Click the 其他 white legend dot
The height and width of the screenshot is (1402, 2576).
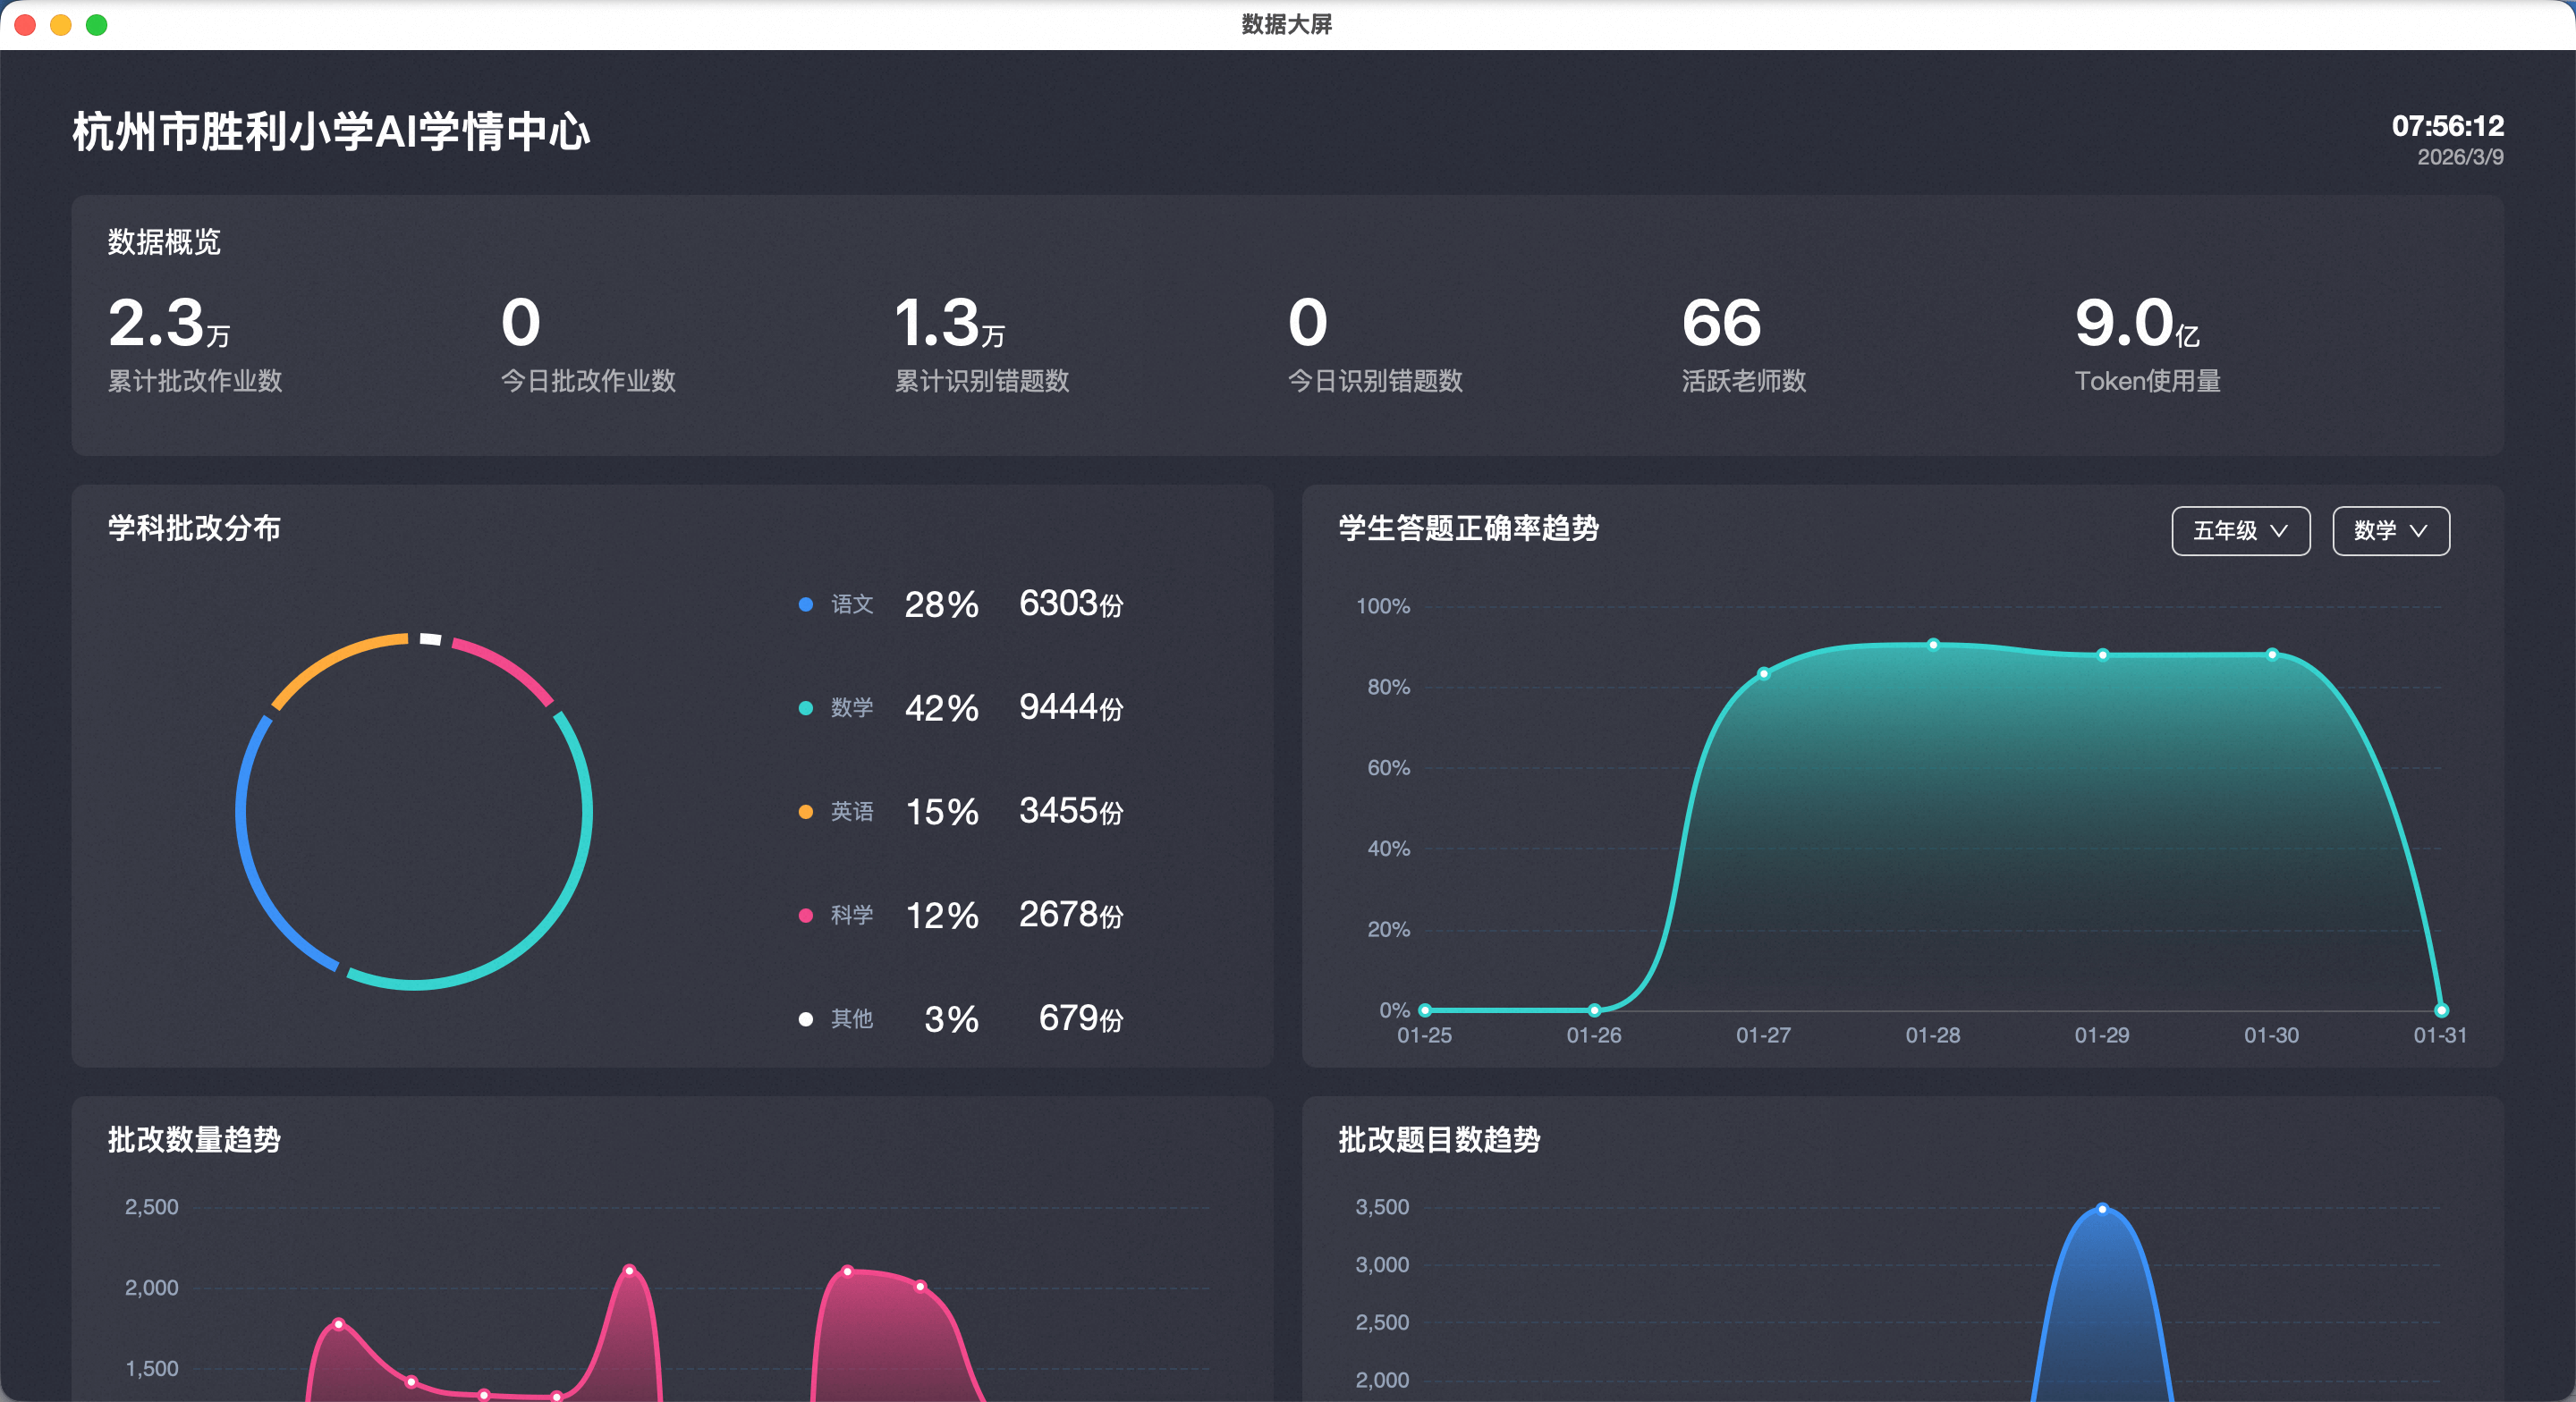click(x=805, y=1019)
